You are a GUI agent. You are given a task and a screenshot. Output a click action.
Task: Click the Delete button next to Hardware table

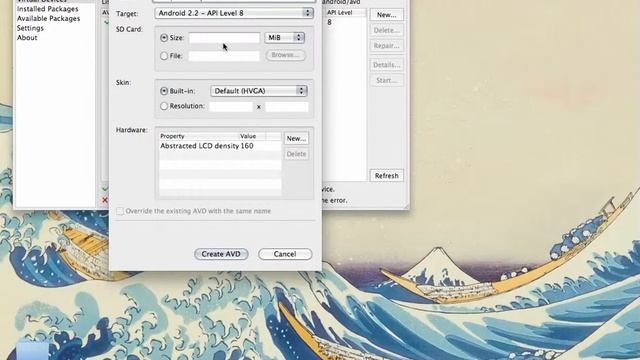(296, 154)
